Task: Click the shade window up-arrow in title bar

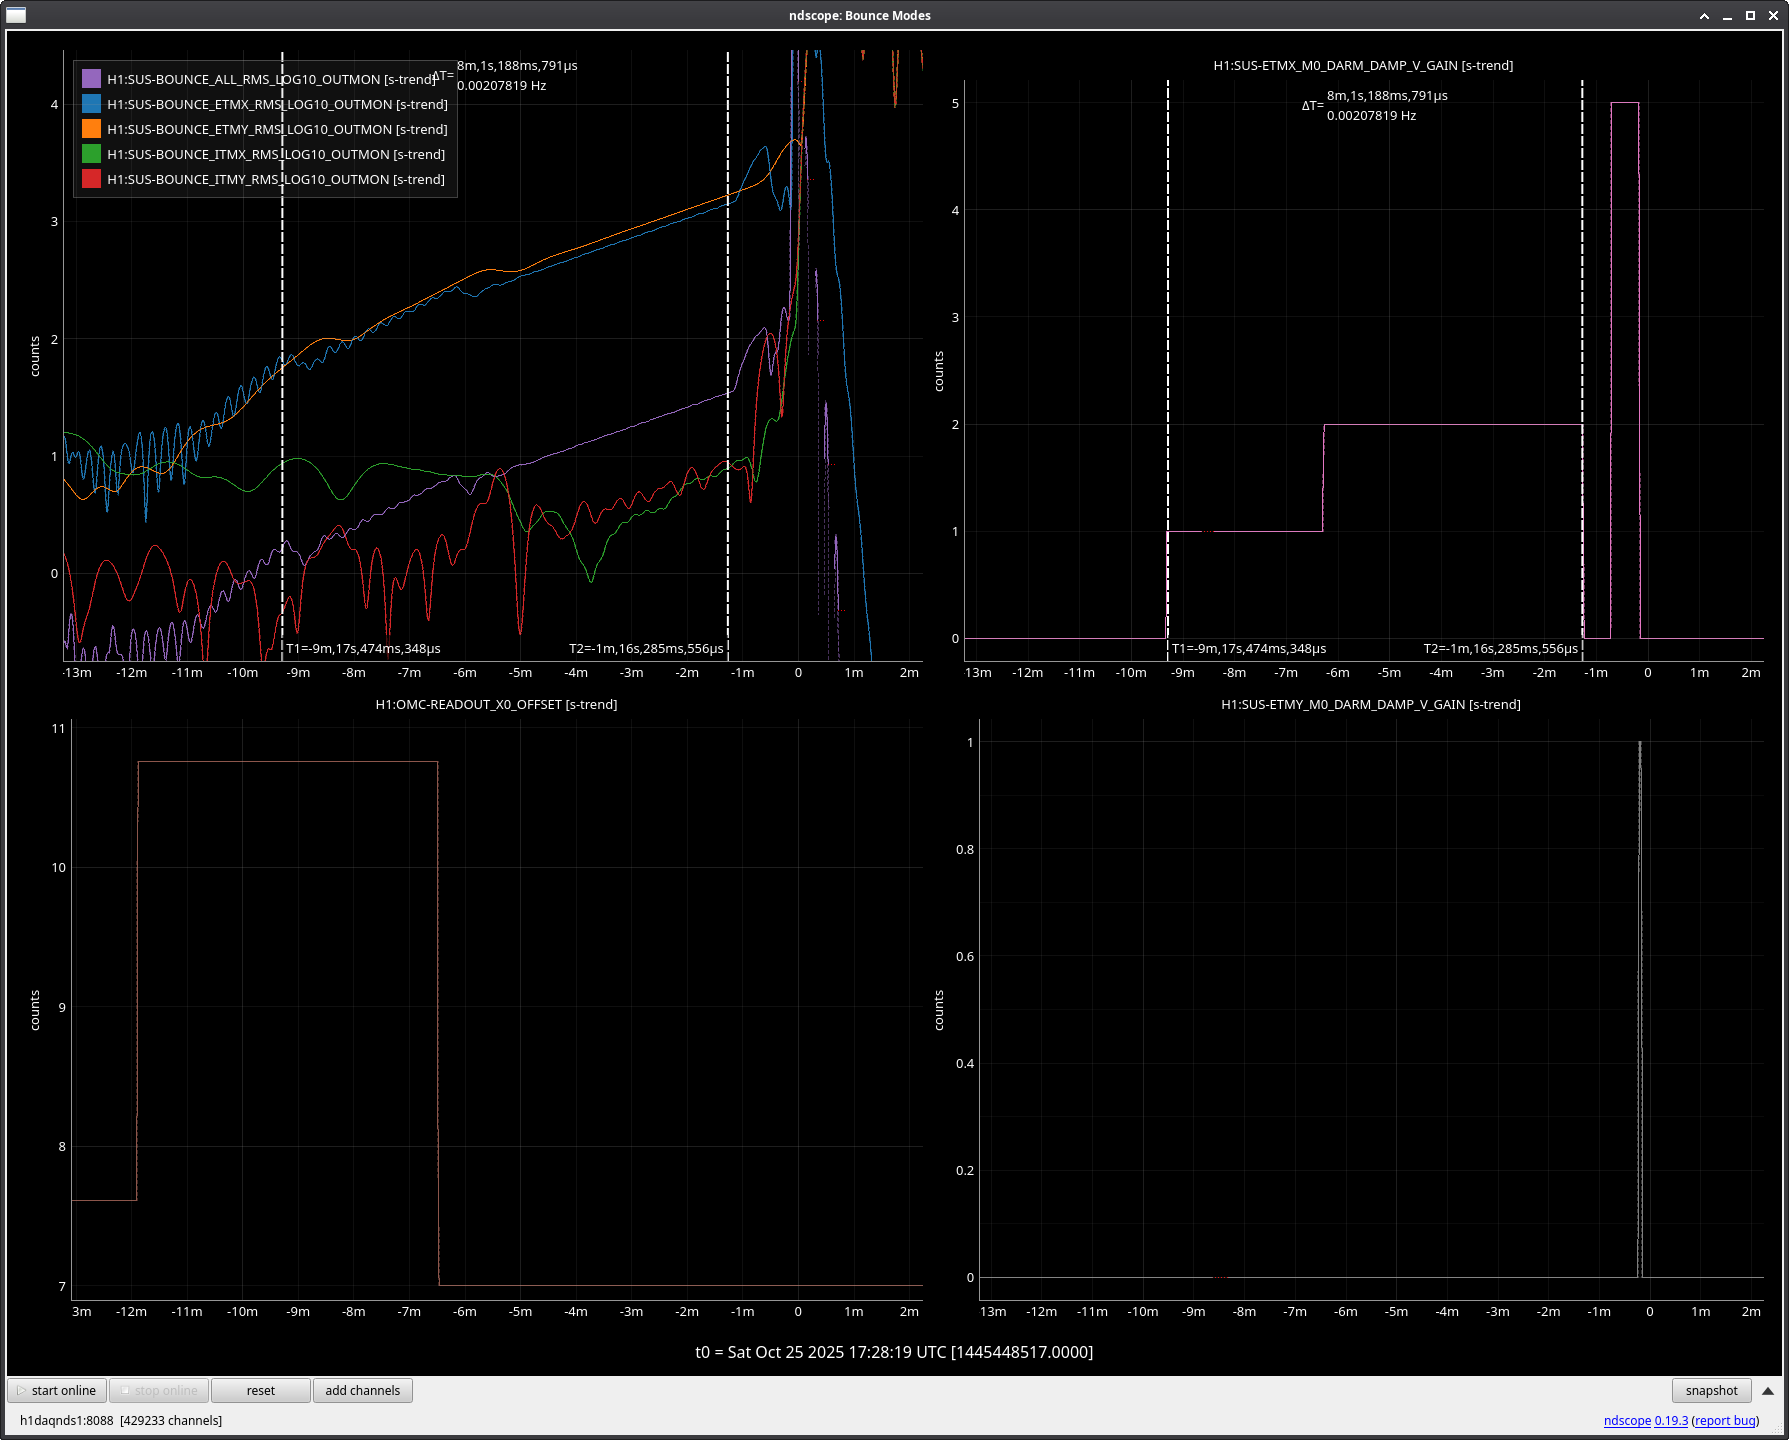Action: (1704, 15)
